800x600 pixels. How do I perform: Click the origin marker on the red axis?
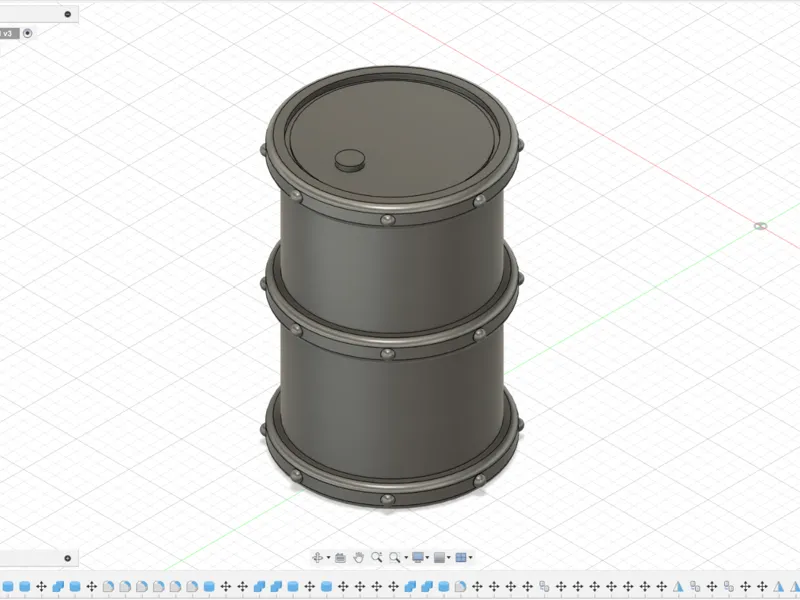(x=760, y=226)
